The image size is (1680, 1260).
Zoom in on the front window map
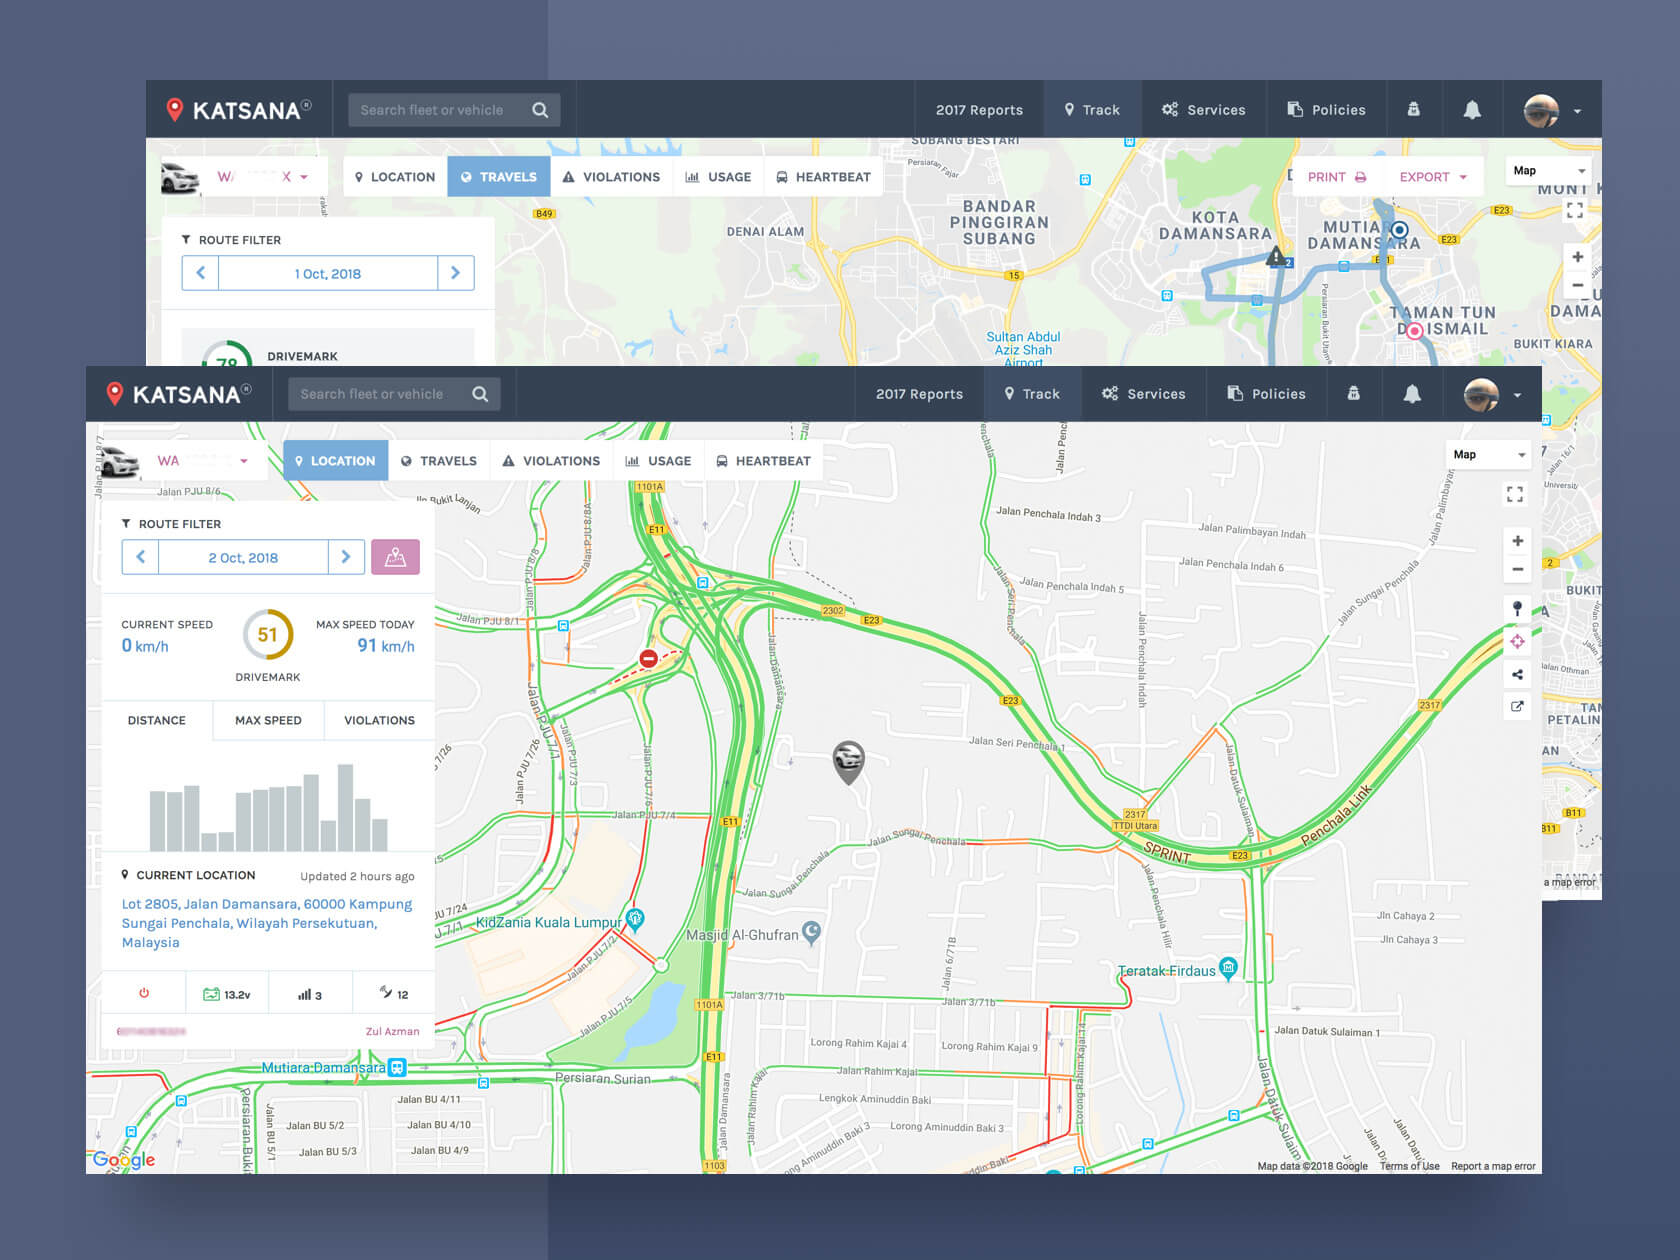tap(1517, 541)
